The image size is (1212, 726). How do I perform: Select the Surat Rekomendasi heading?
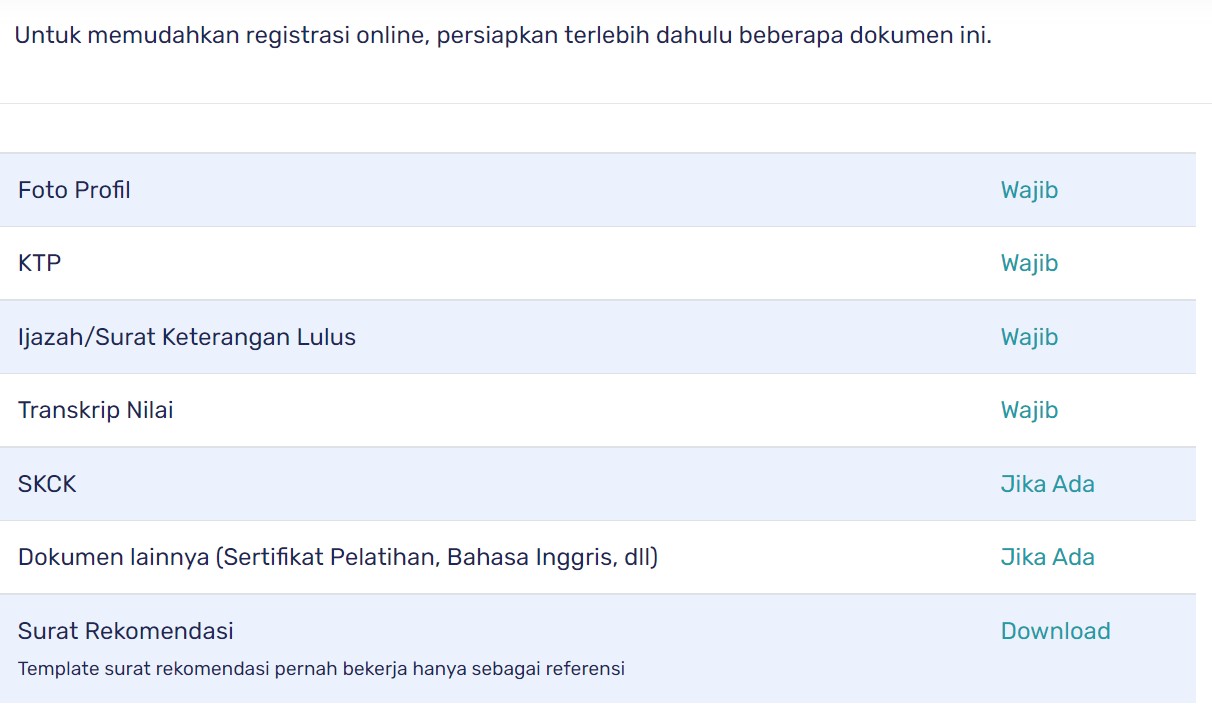[126, 631]
